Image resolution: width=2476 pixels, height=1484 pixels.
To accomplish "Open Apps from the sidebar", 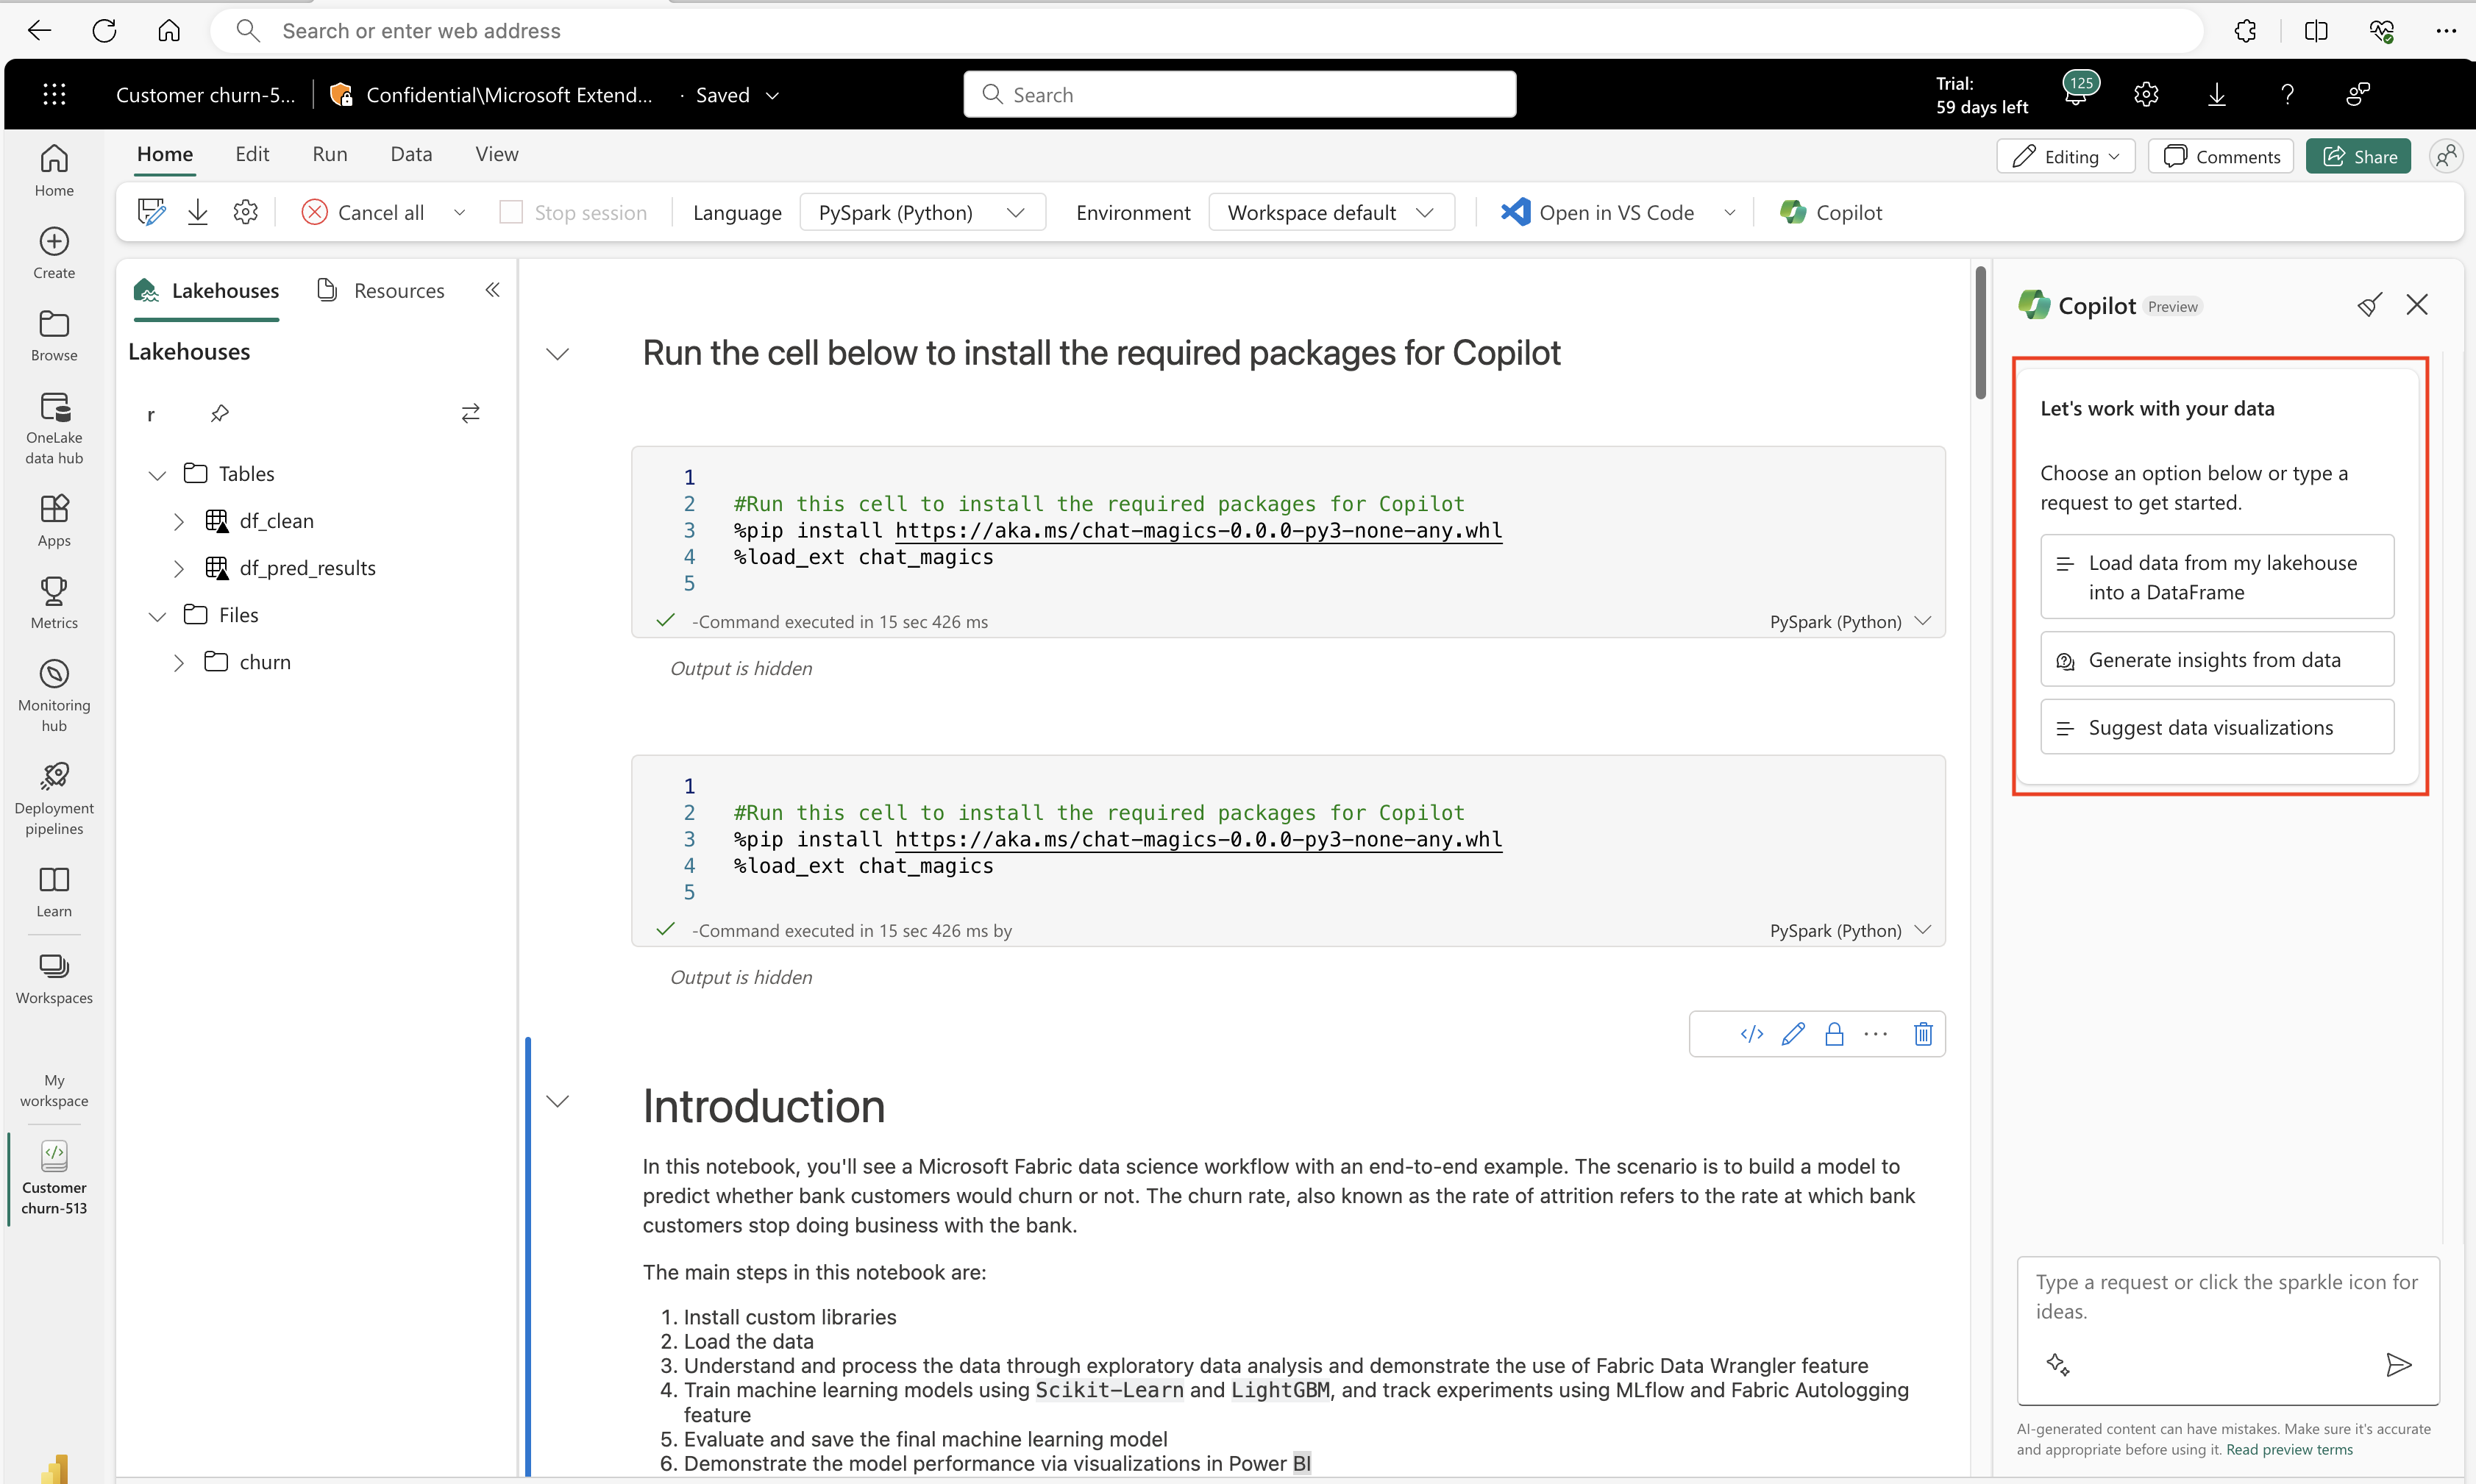I will pos(54,521).
